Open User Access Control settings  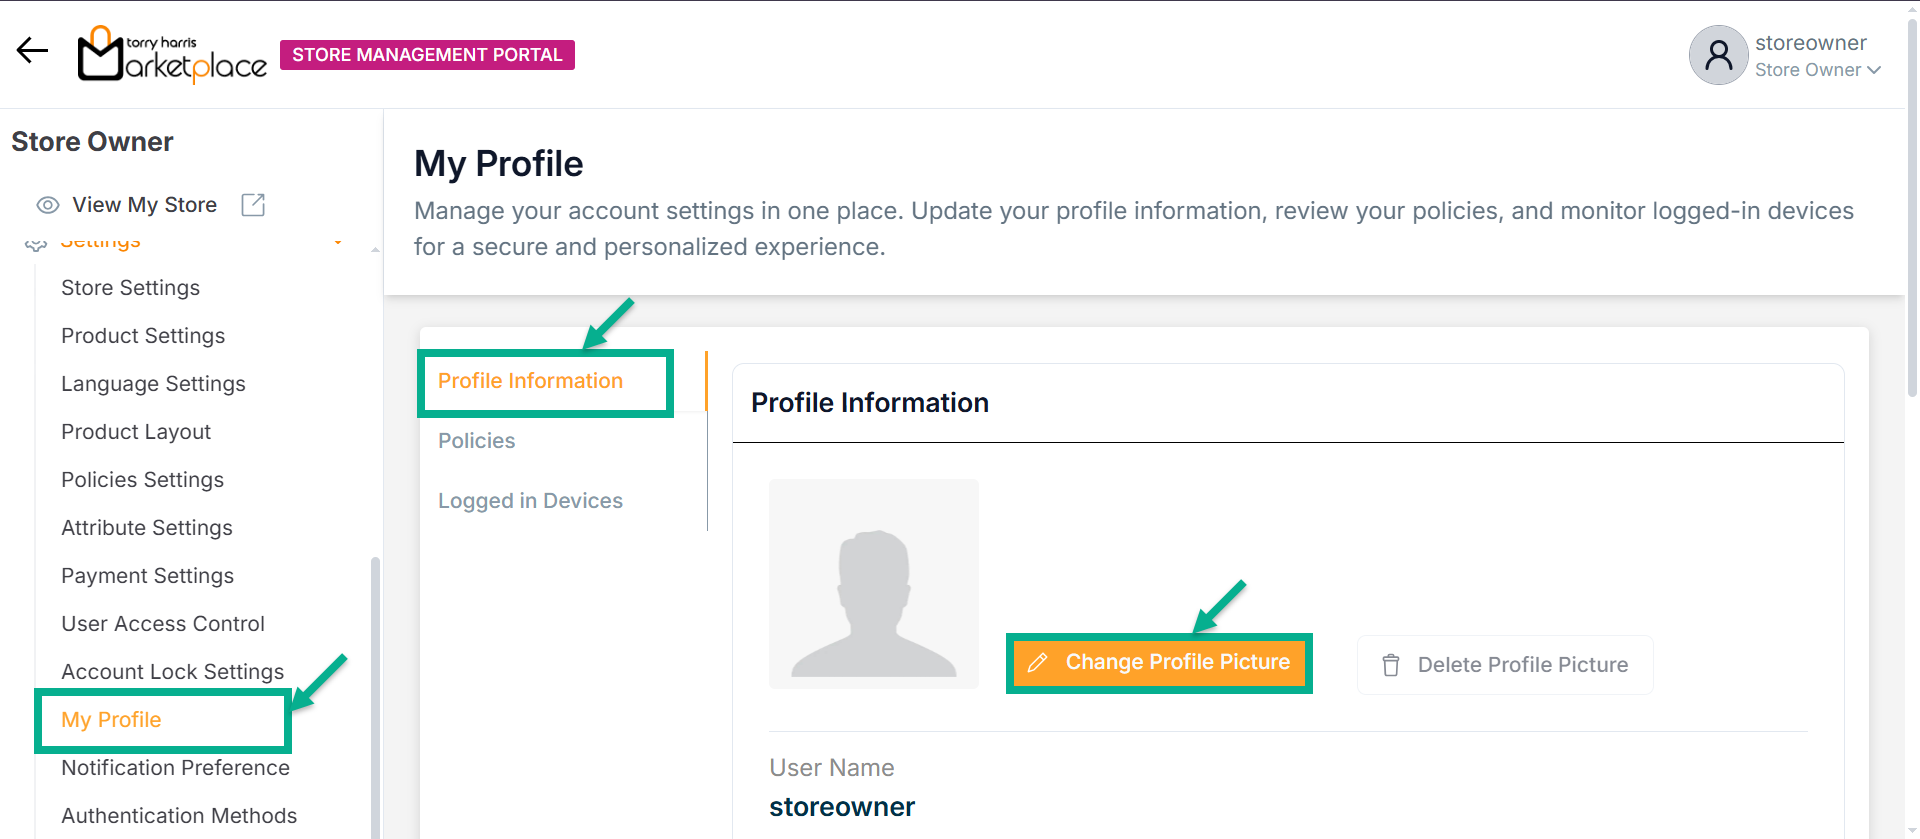pyautogui.click(x=163, y=624)
